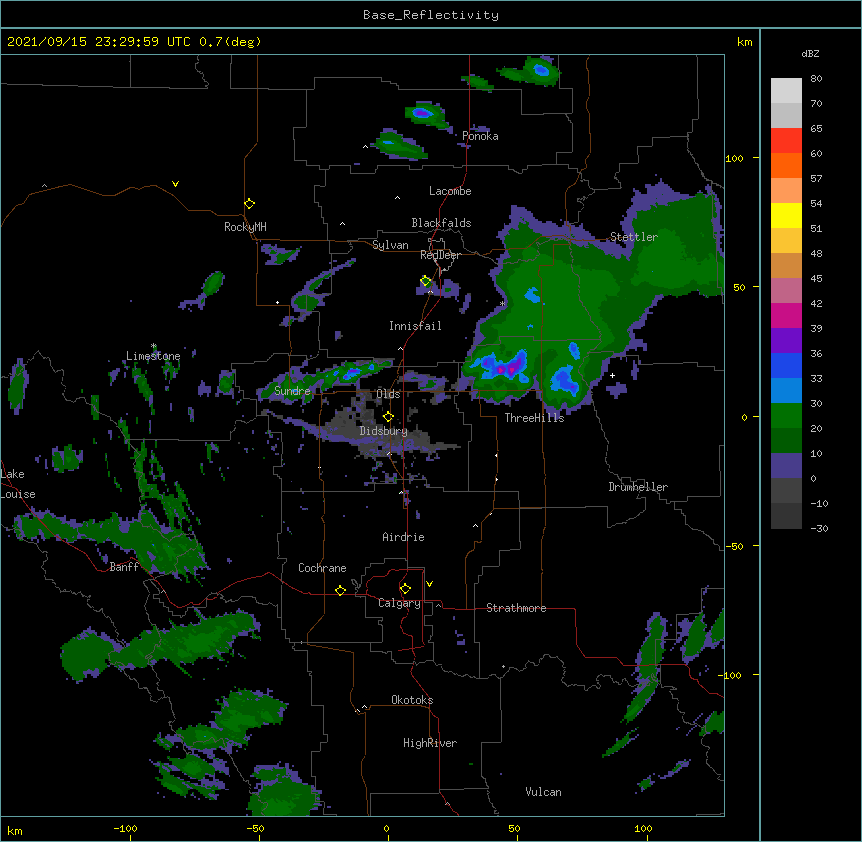Click the white 80 dBZ legend swatch
This screenshot has height=842, width=862.
(x=786, y=91)
